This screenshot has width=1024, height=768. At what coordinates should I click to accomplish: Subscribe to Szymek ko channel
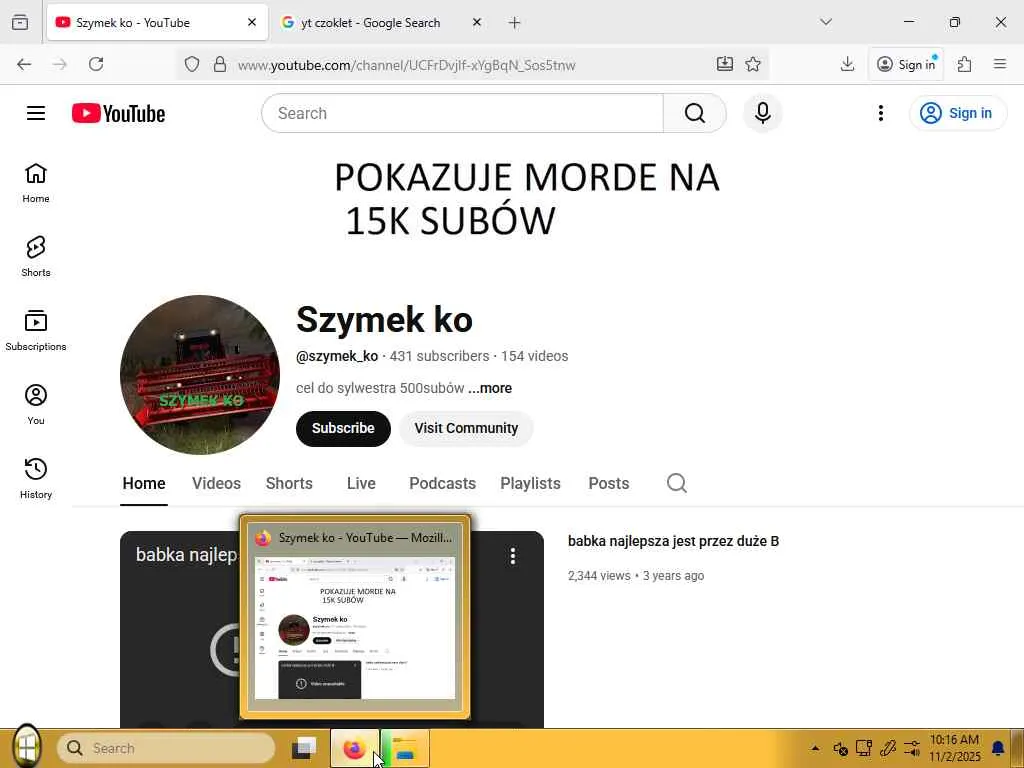[343, 428]
